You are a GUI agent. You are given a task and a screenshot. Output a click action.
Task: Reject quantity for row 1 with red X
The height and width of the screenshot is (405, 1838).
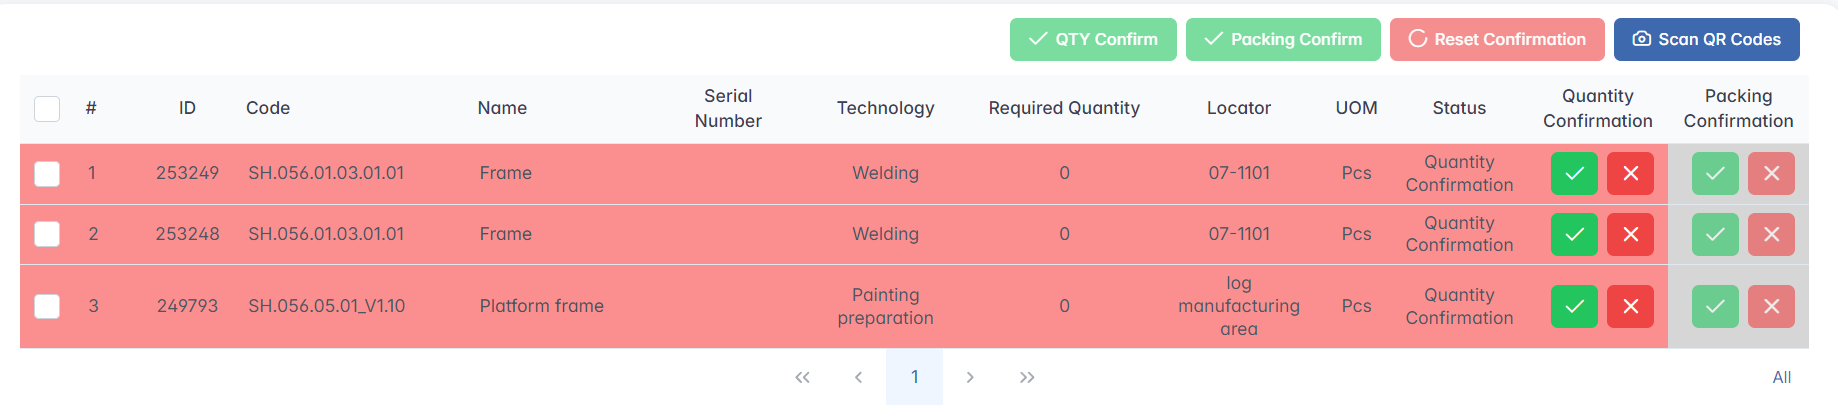click(x=1630, y=173)
